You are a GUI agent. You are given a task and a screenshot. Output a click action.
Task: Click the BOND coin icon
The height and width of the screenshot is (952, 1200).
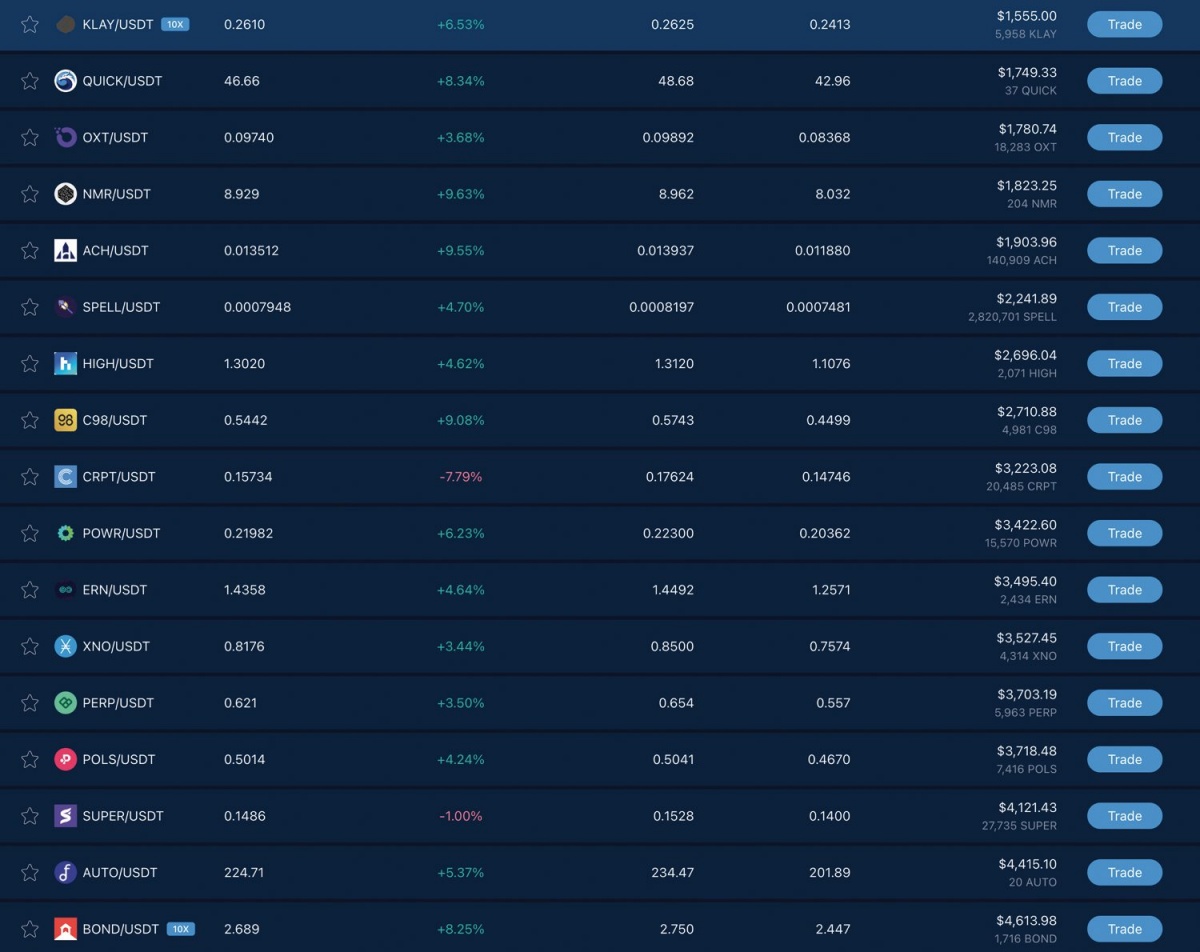[x=65, y=929]
